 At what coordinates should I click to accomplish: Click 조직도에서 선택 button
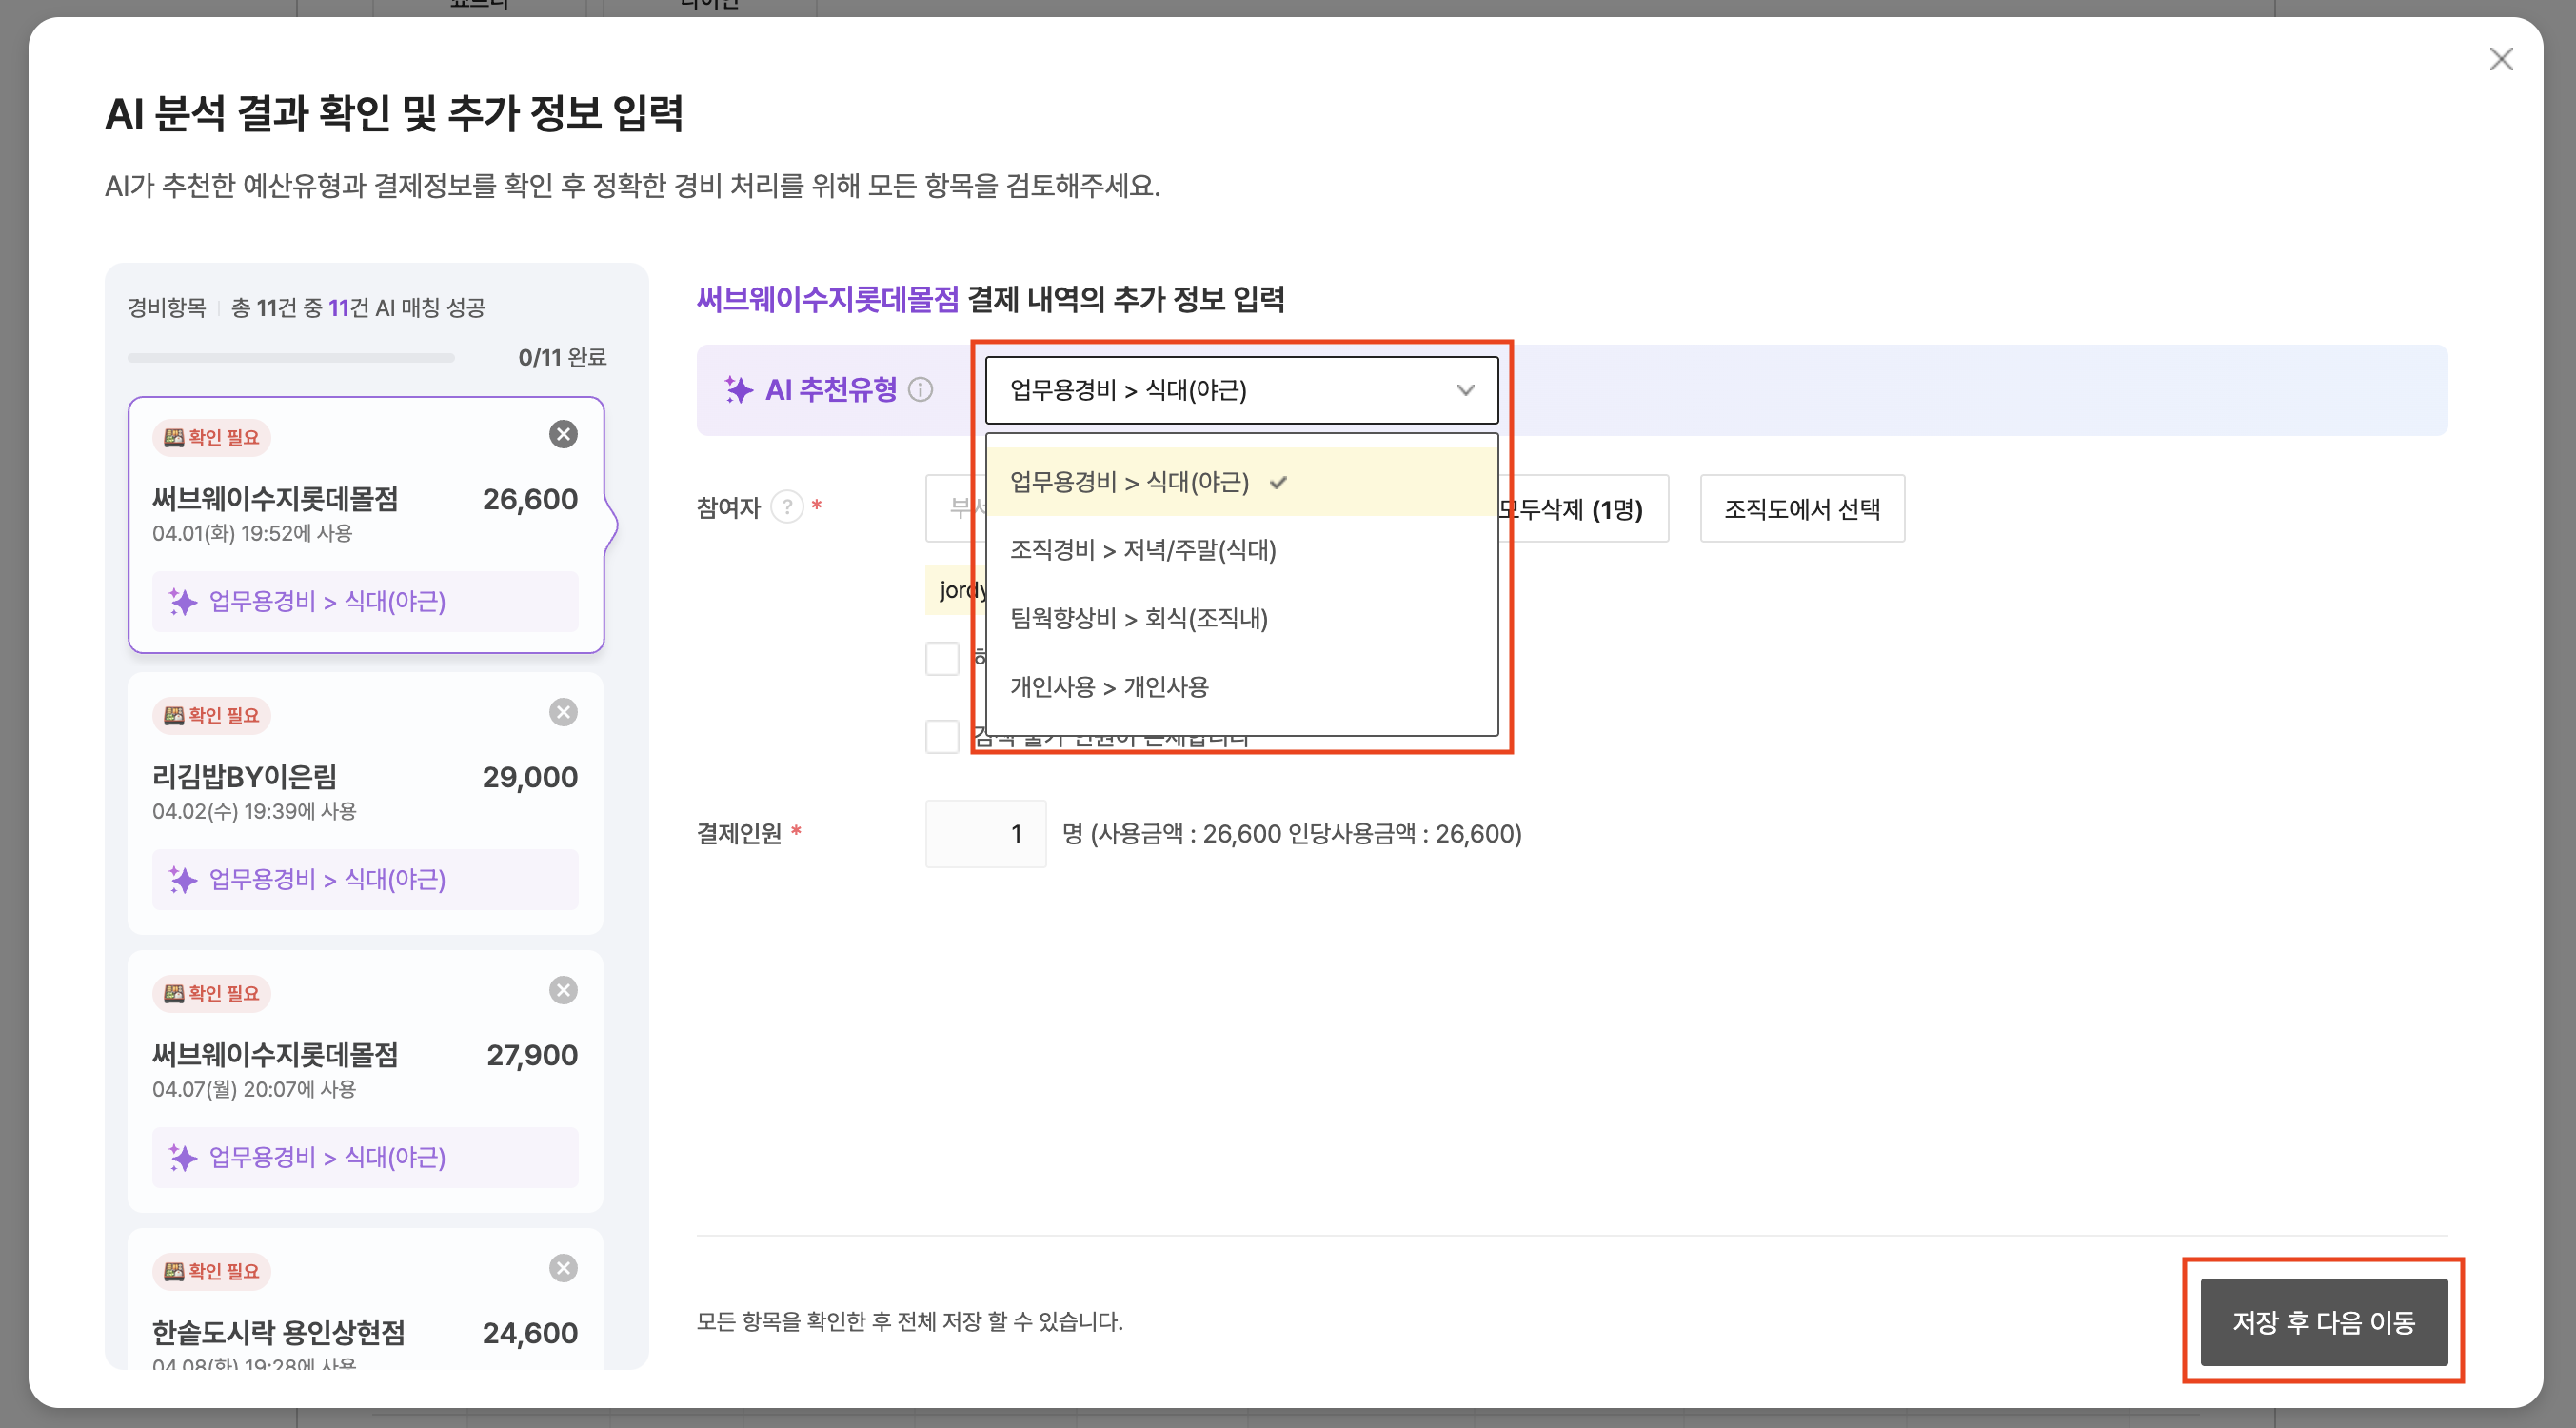pyautogui.click(x=1802, y=508)
